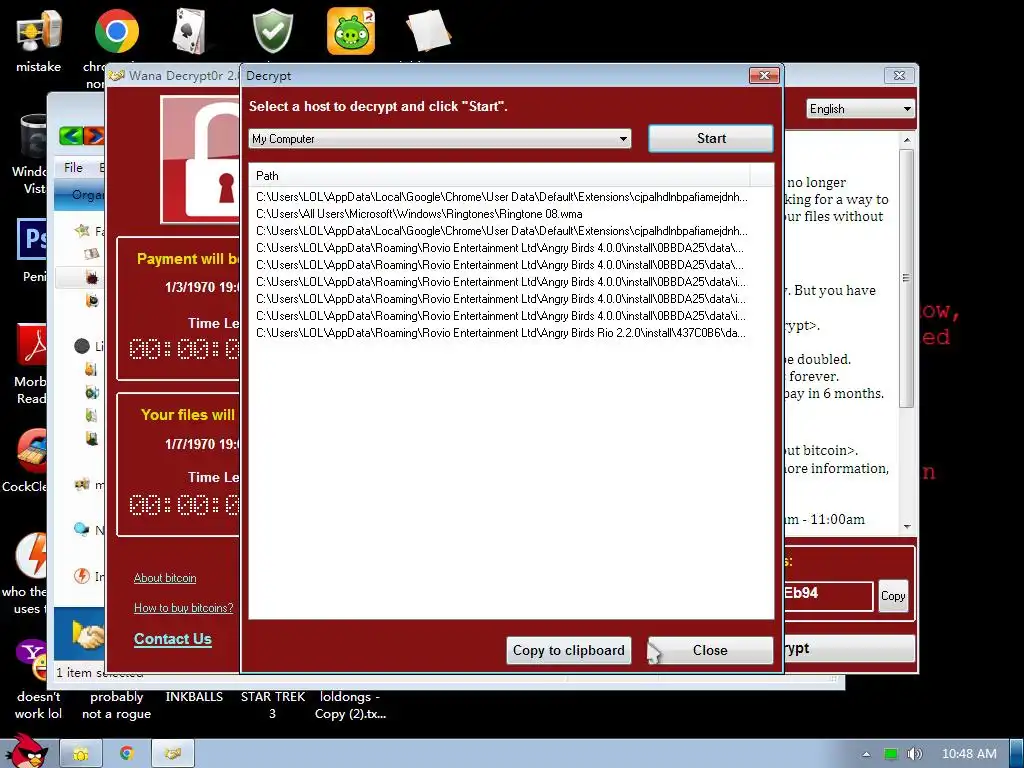1024x768 pixels.
Task: Click the red padlock image
Action: pos(200,160)
